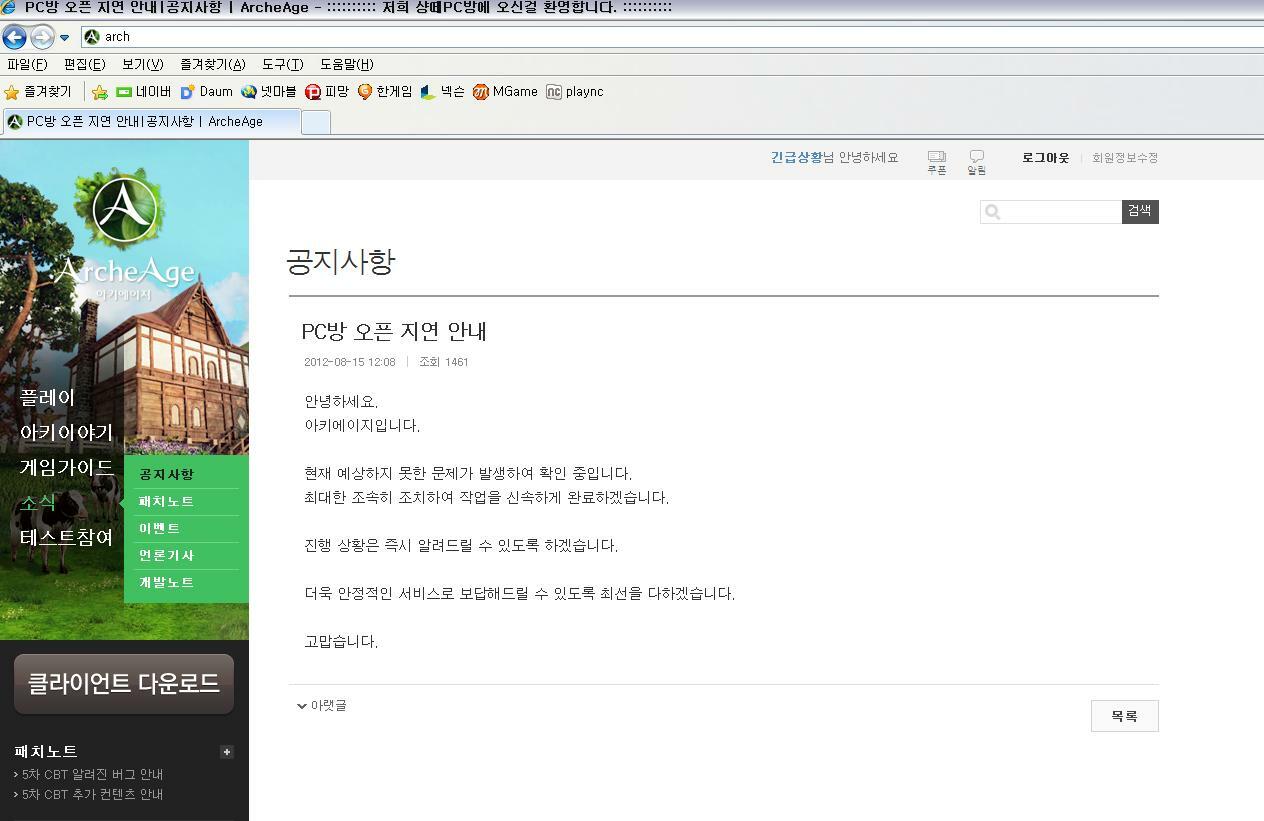Open the MGame bookmark shortcut
The image size is (1264, 821).
tap(505, 92)
